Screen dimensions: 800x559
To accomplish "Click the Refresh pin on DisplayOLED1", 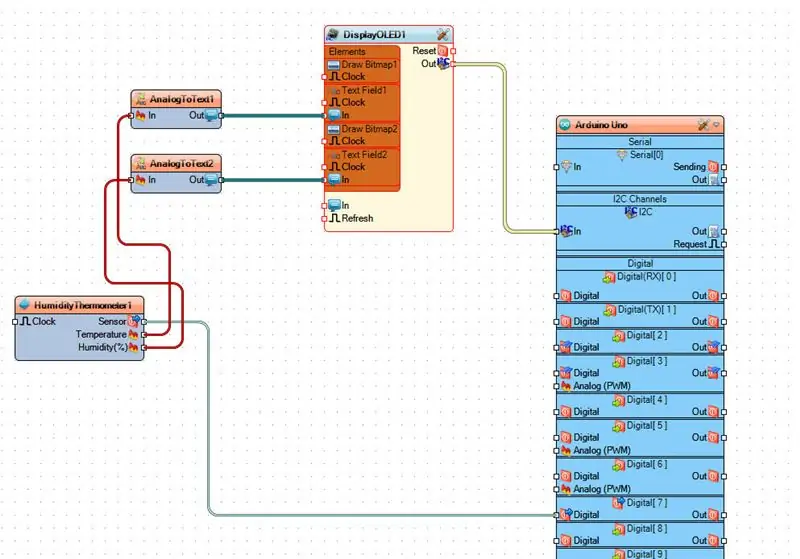I will (x=324, y=219).
